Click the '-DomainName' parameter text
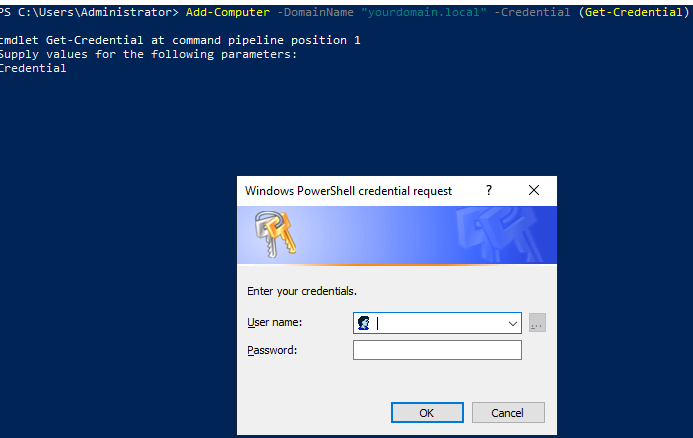693x438 pixels. 316,12
